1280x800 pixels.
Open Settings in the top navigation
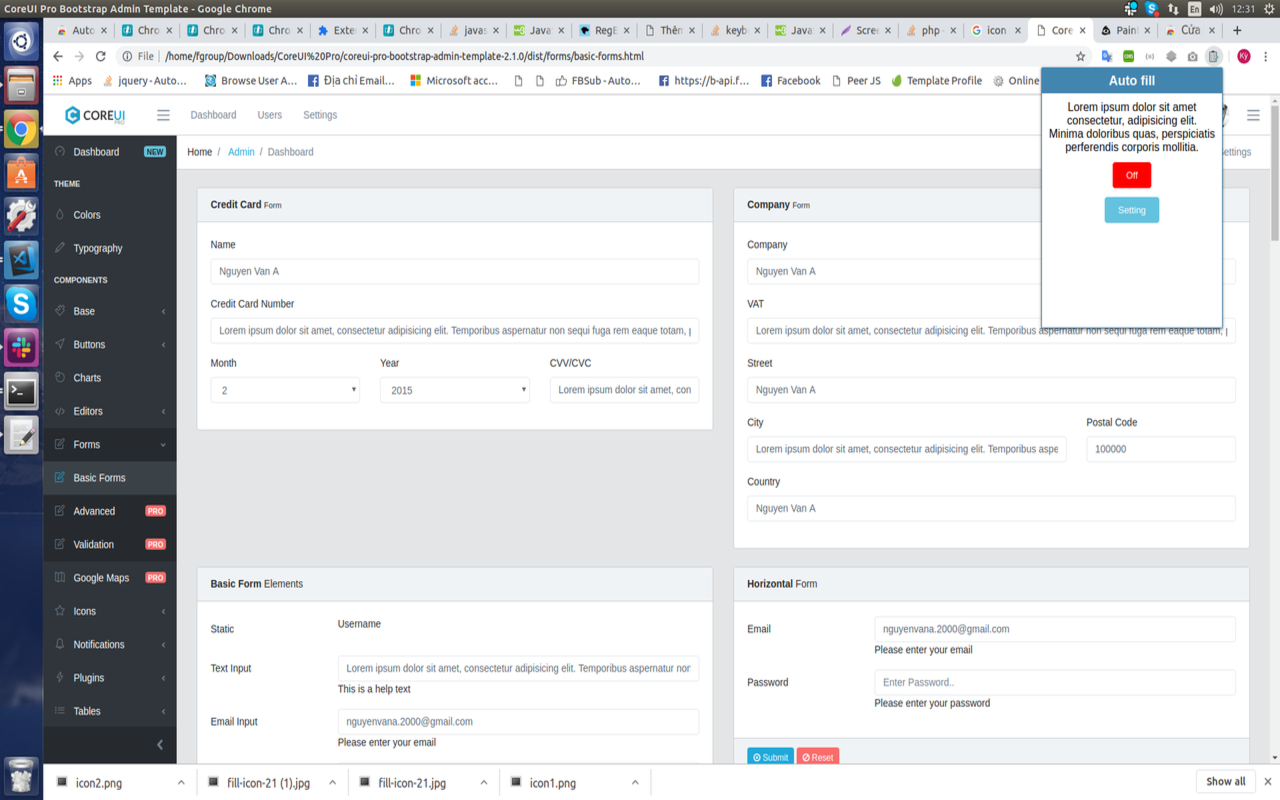click(x=320, y=115)
